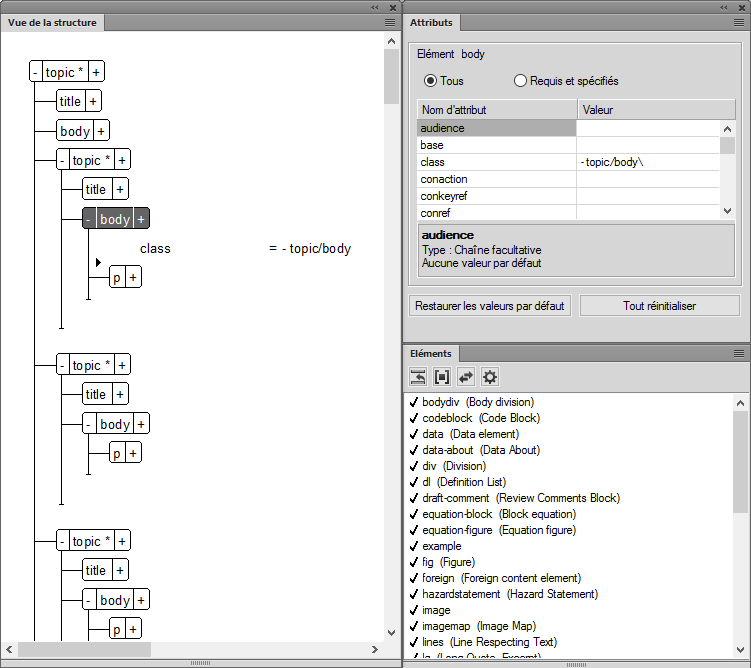Open the Eléments panel flyout menu
The width and height of the screenshot is (751, 668).
pos(740,354)
